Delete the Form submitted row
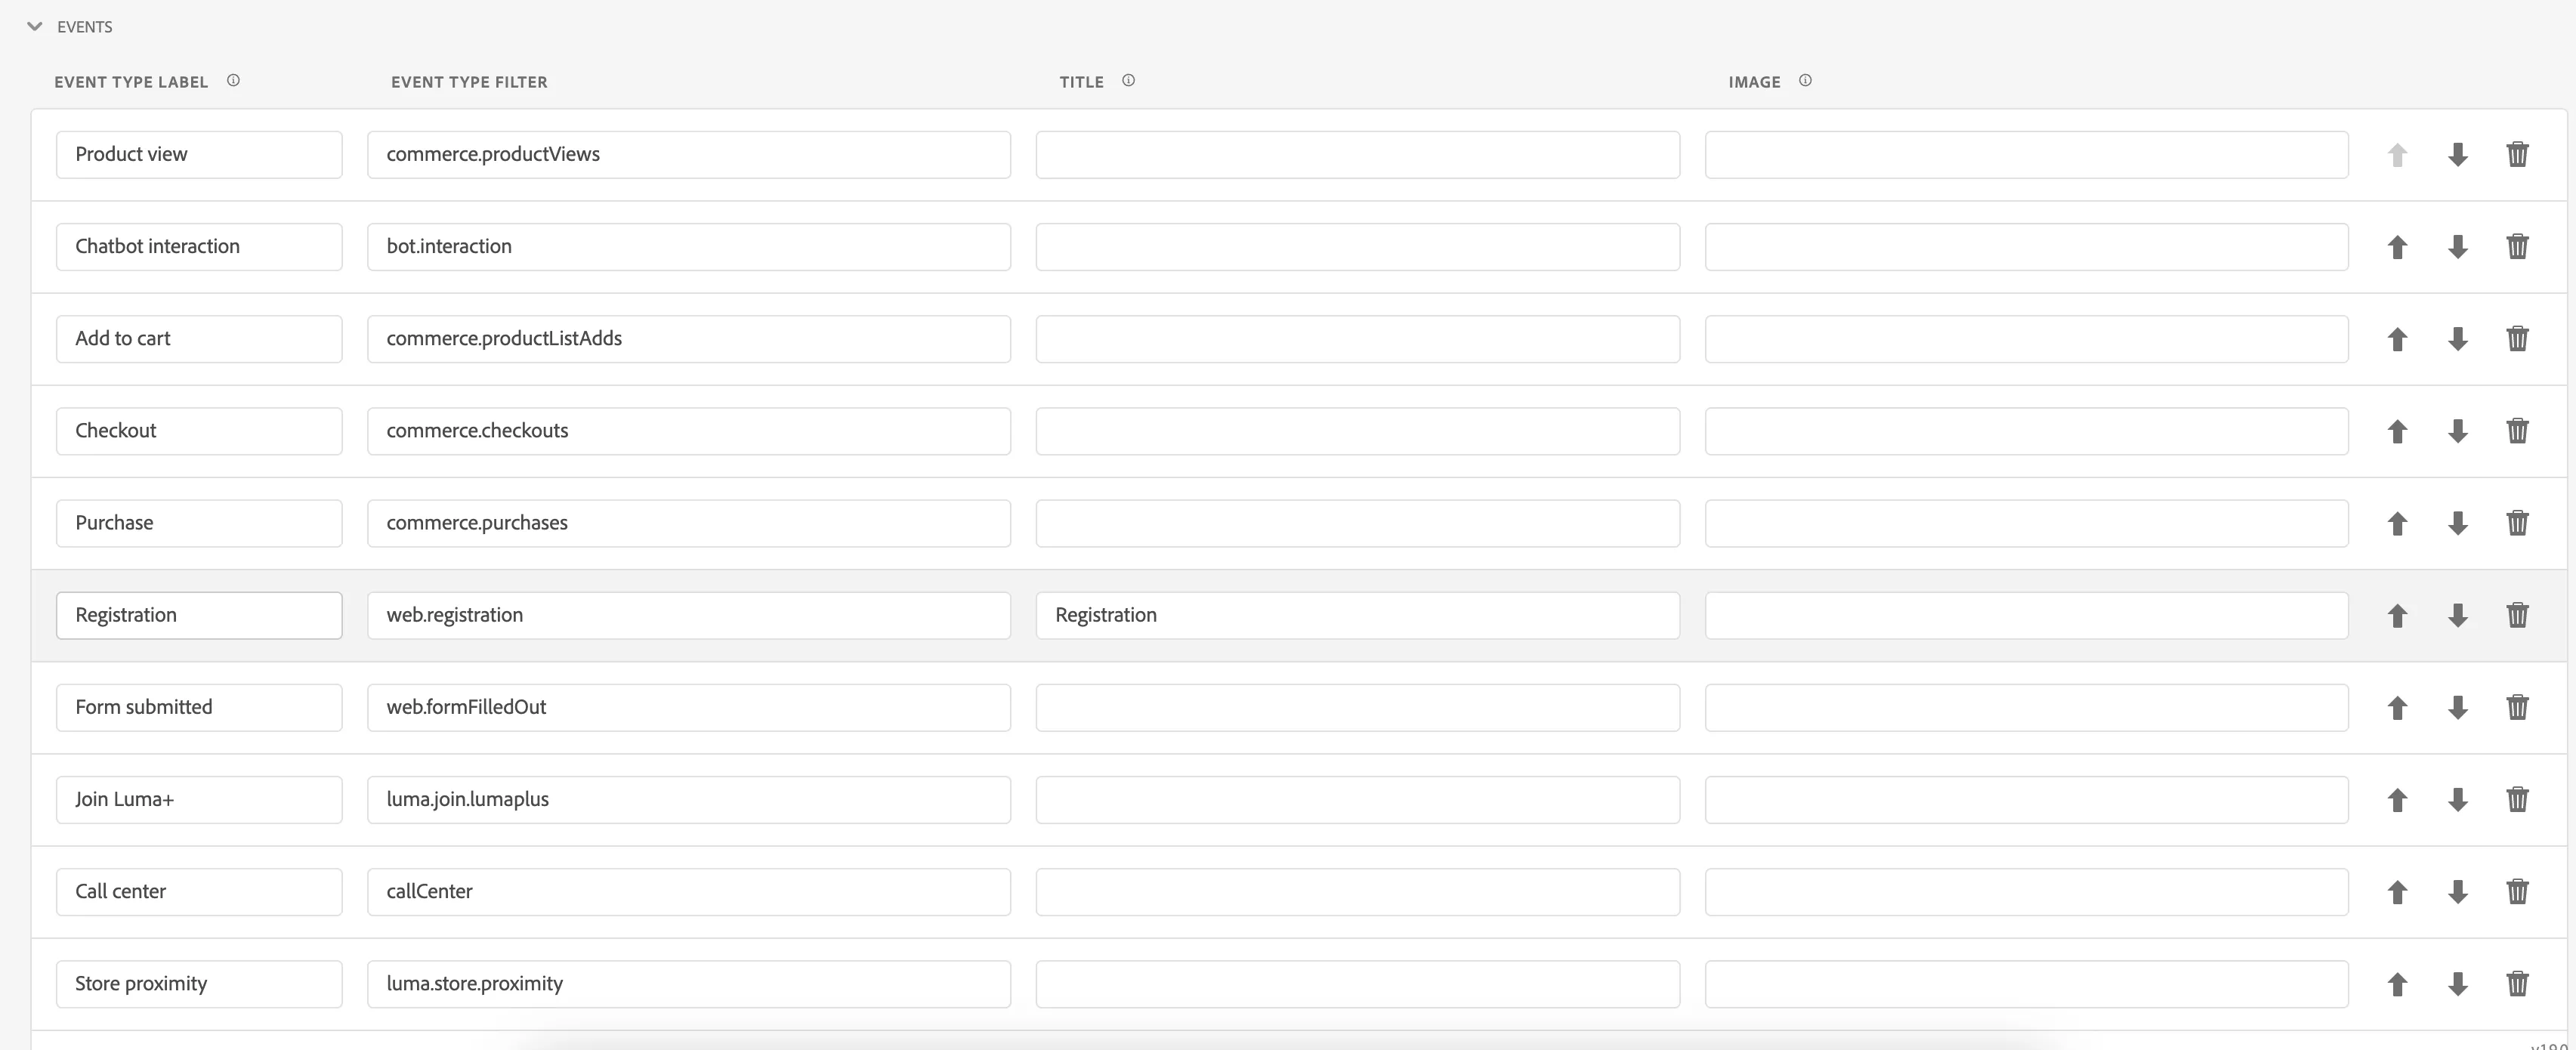Screen dimensions: 2576x1050 pos(2517,707)
